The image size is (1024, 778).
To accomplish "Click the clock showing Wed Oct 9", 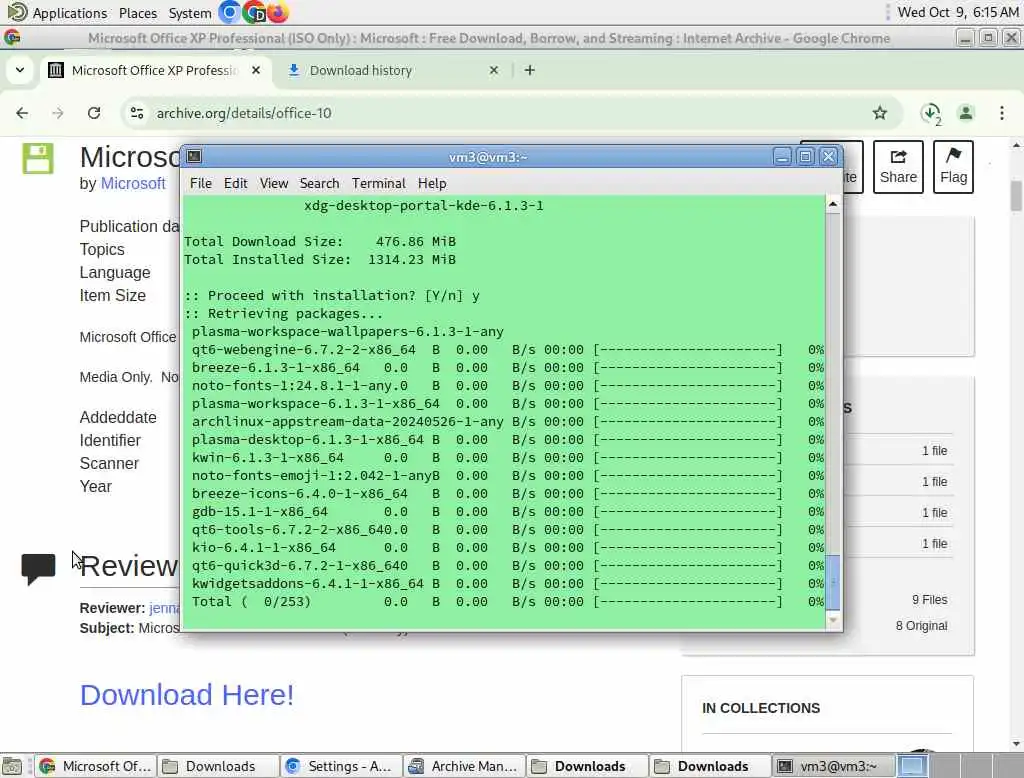I will [x=957, y=12].
